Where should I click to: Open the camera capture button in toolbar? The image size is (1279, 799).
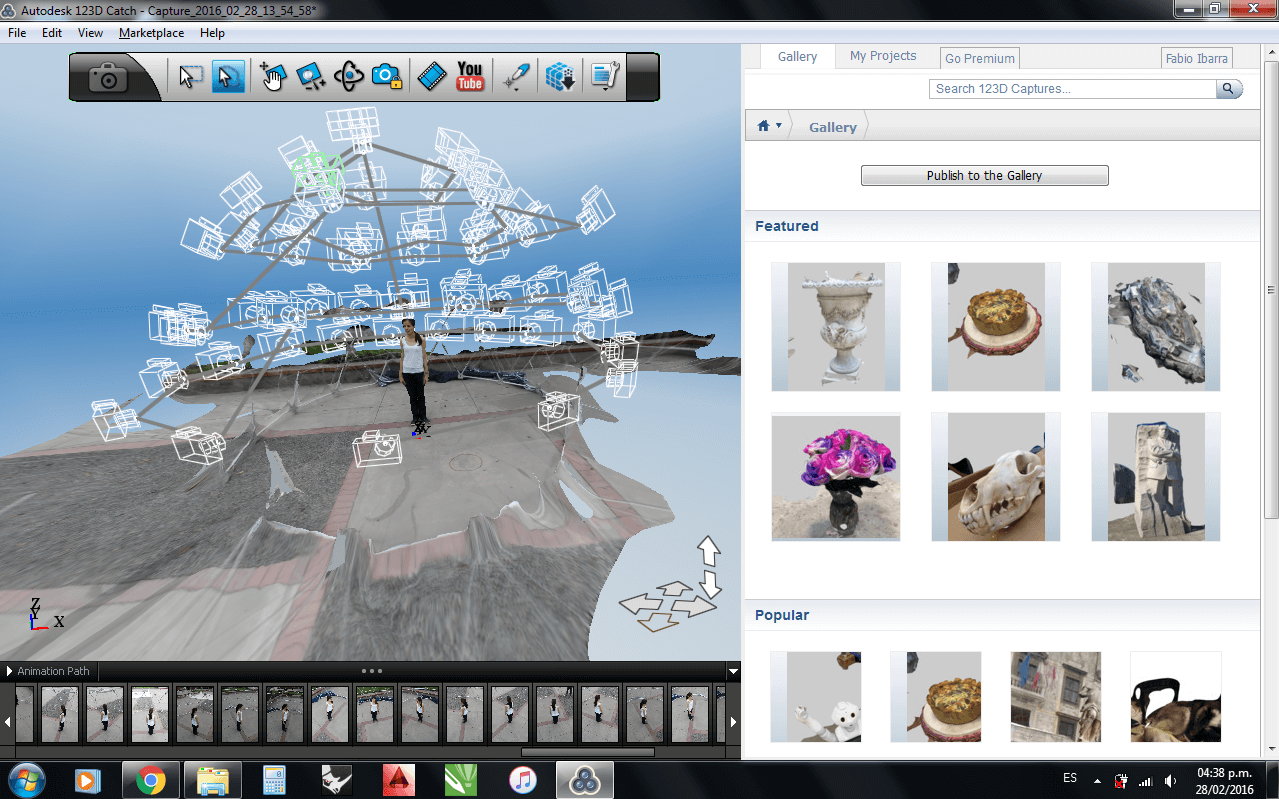coord(109,77)
